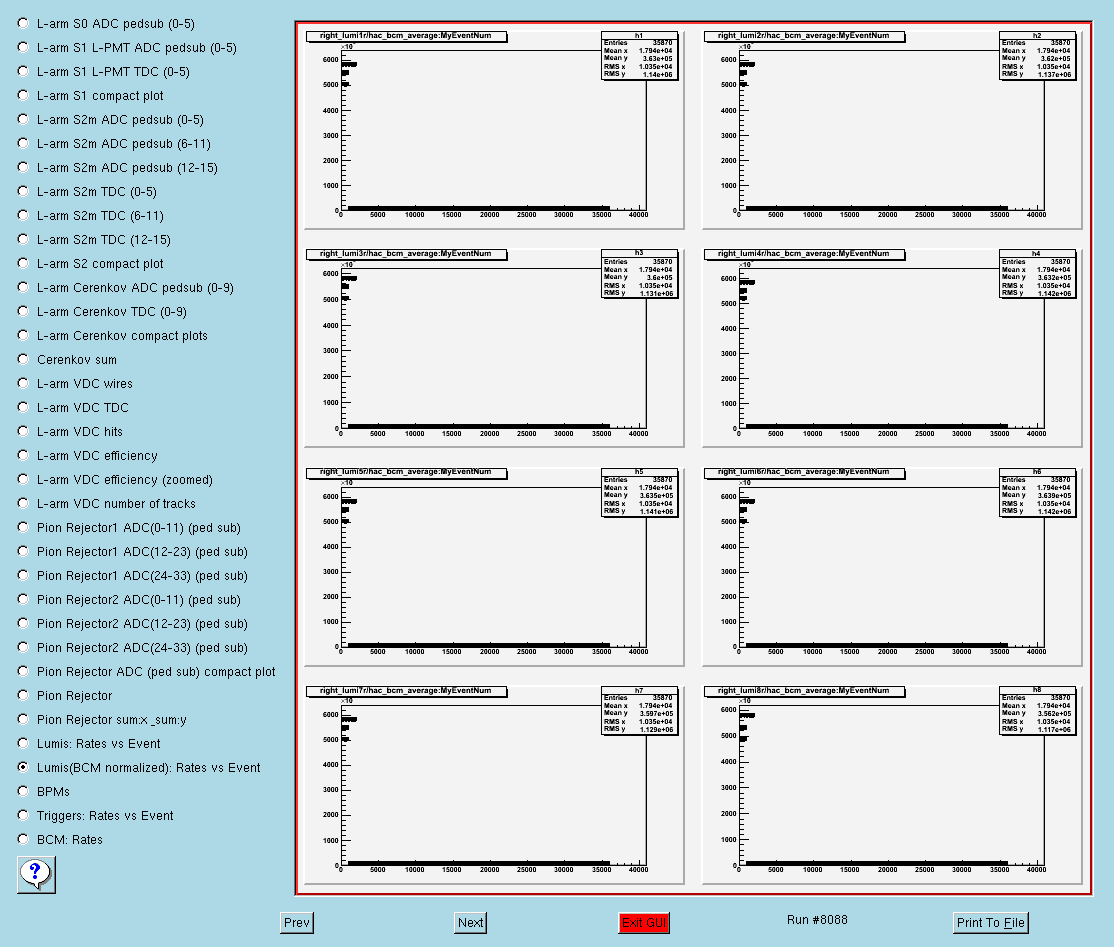
Task: Click Print To File button
Action: click(990, 923)
